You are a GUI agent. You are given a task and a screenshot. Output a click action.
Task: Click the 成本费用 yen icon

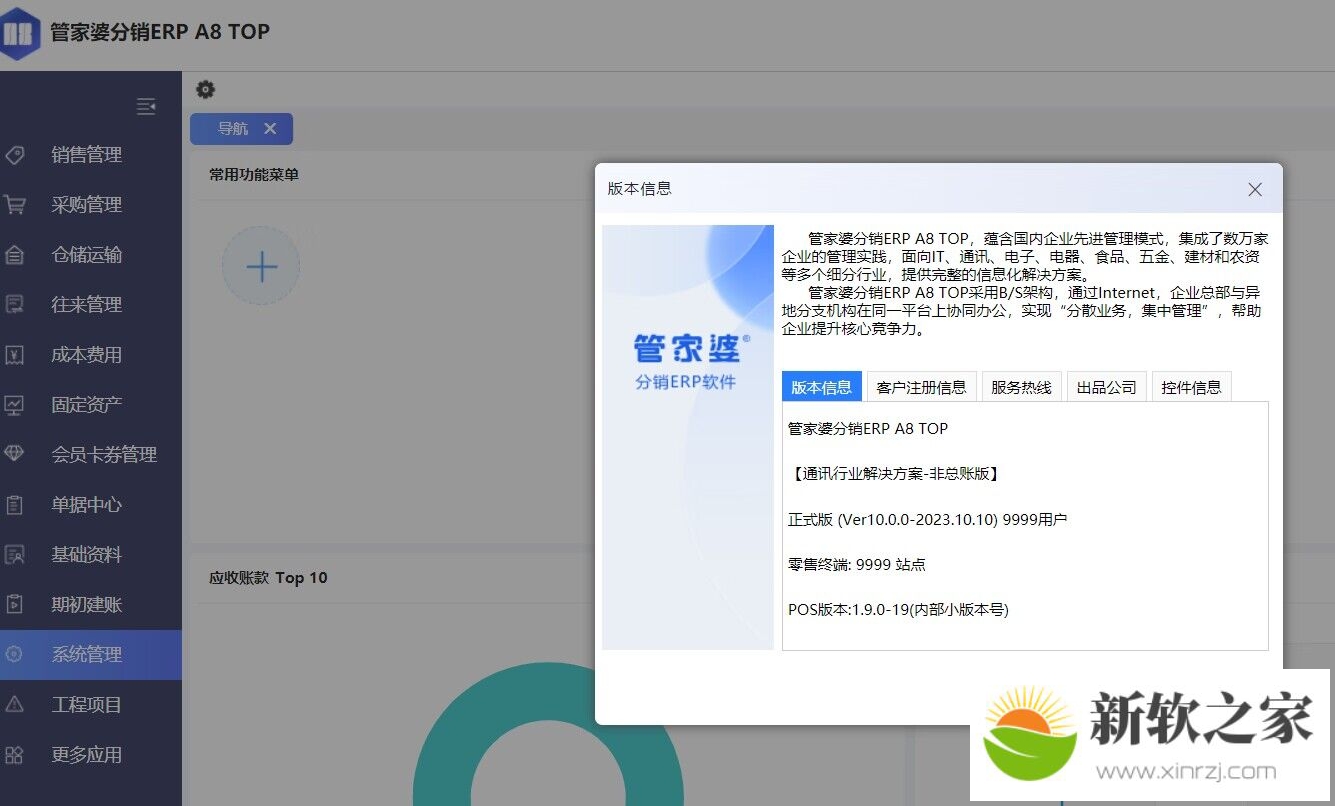click(x=14, y=355)
